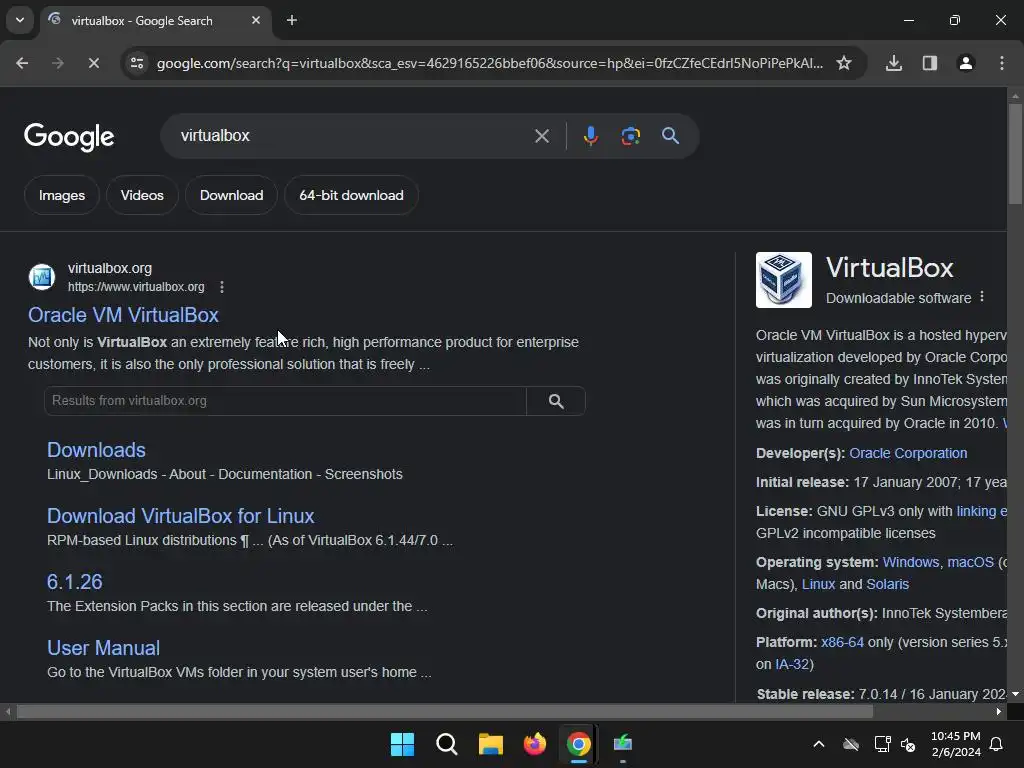Switch to Images results

tap(62, 195)
